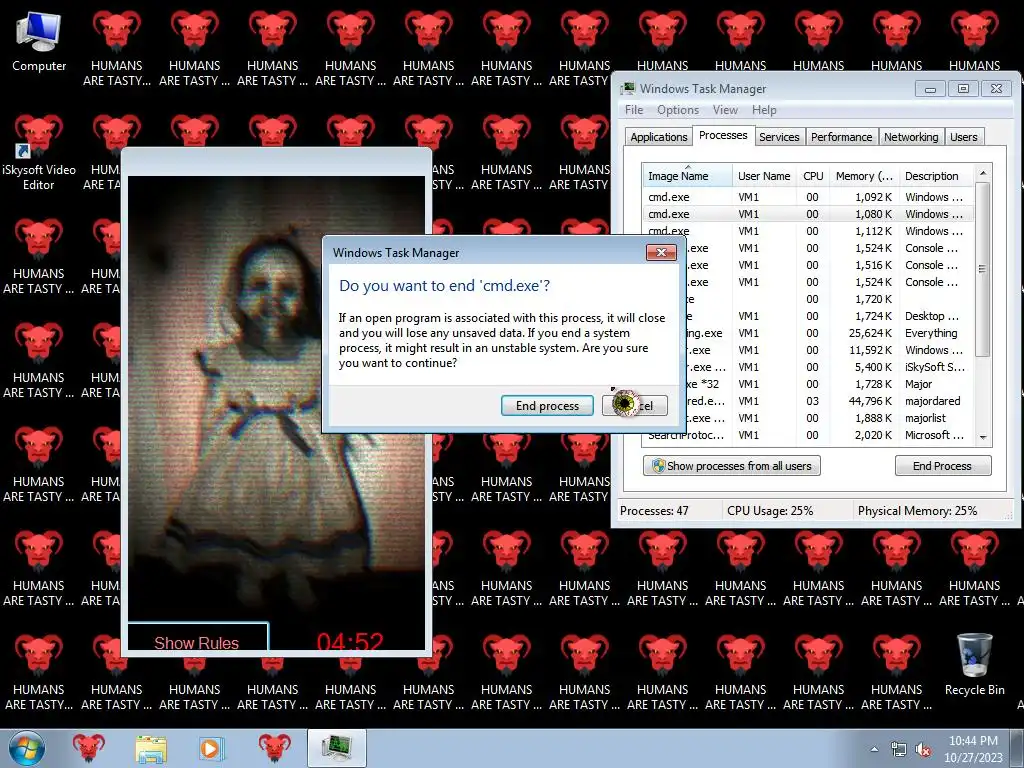Sort processes by User Name column

point(764,176)
